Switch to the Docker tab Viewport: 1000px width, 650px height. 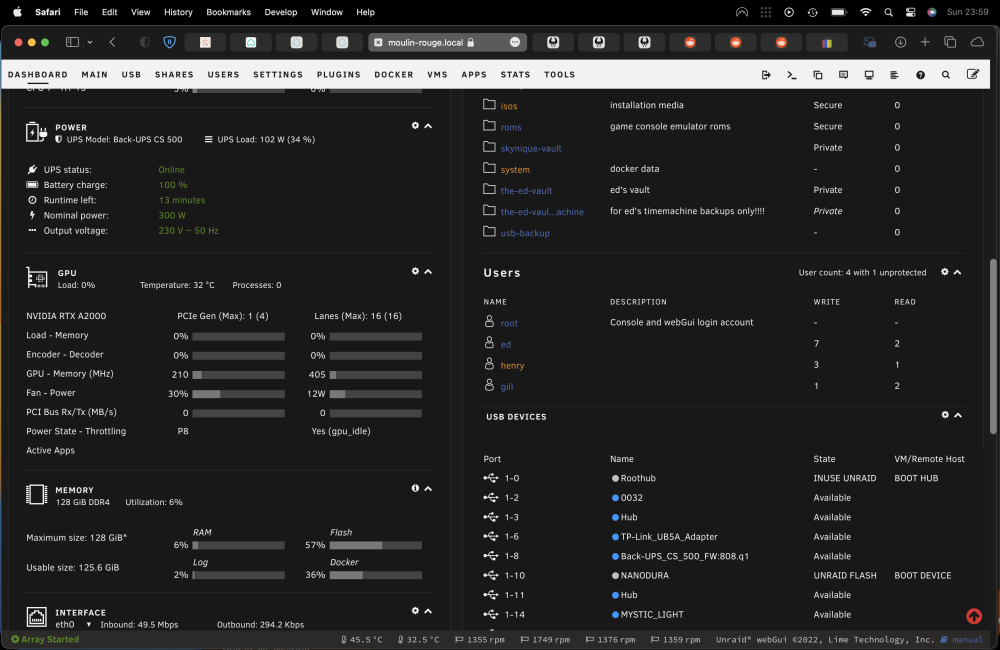[x=393, y=75]
